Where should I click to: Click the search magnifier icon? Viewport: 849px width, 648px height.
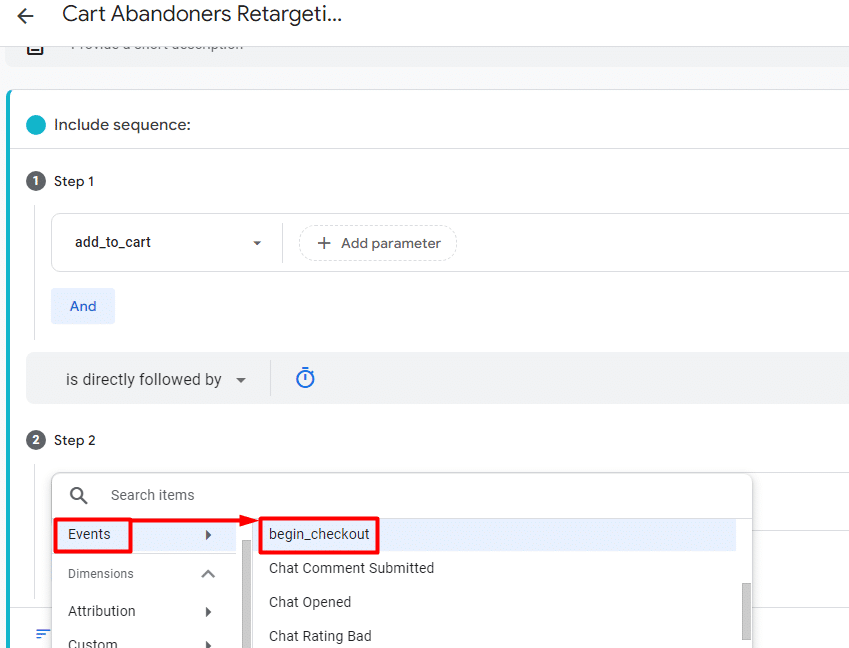coord(79,495)
